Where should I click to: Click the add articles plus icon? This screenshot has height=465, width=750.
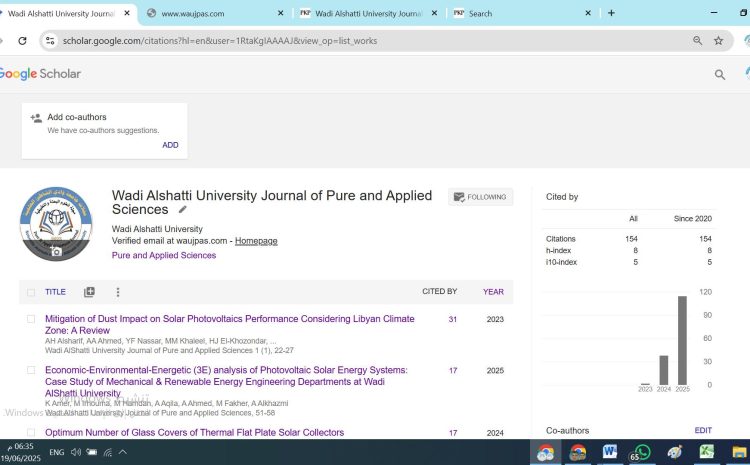(x=89, y=292)
